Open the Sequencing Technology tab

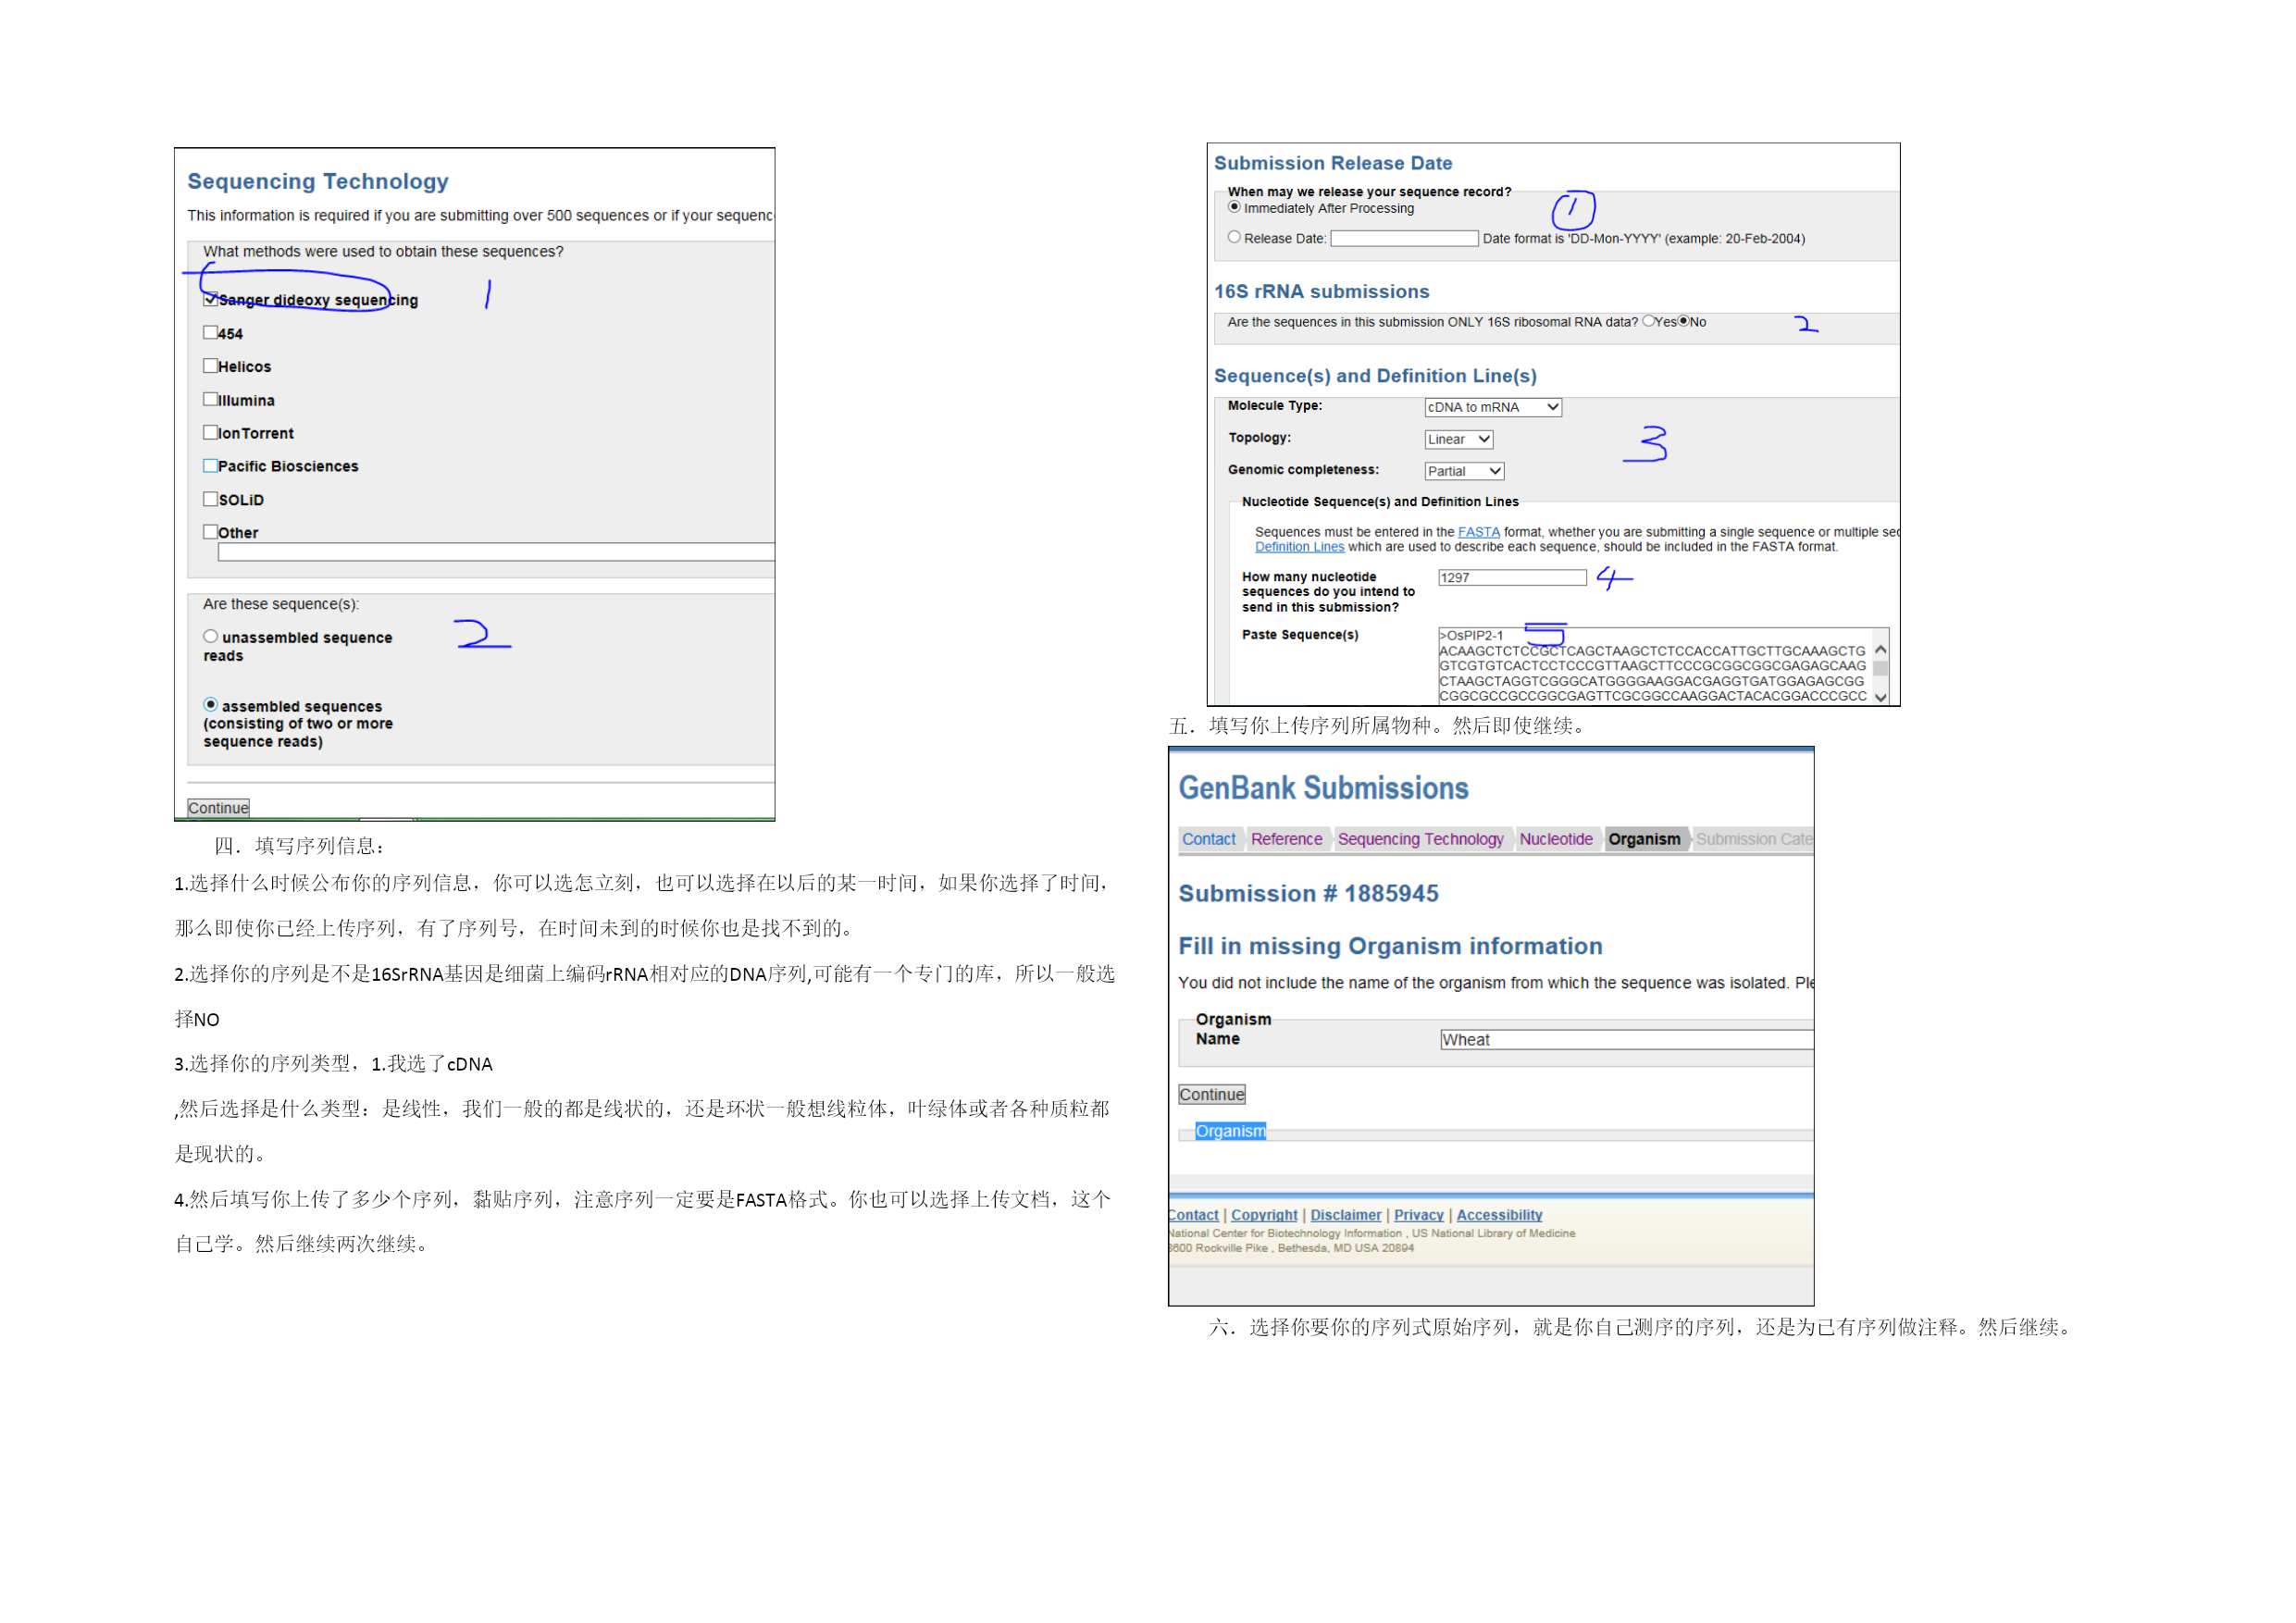pos(1420,839)
